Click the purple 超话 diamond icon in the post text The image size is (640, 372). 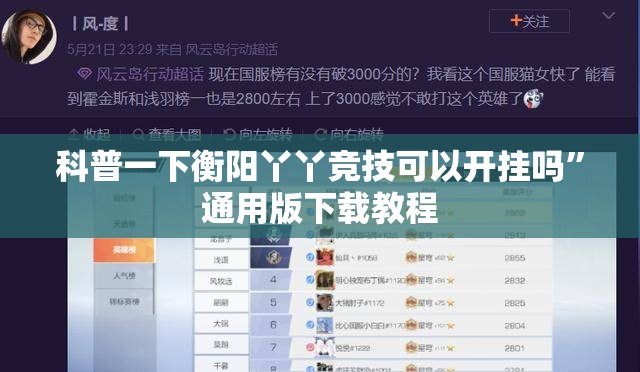click(84, 74)
